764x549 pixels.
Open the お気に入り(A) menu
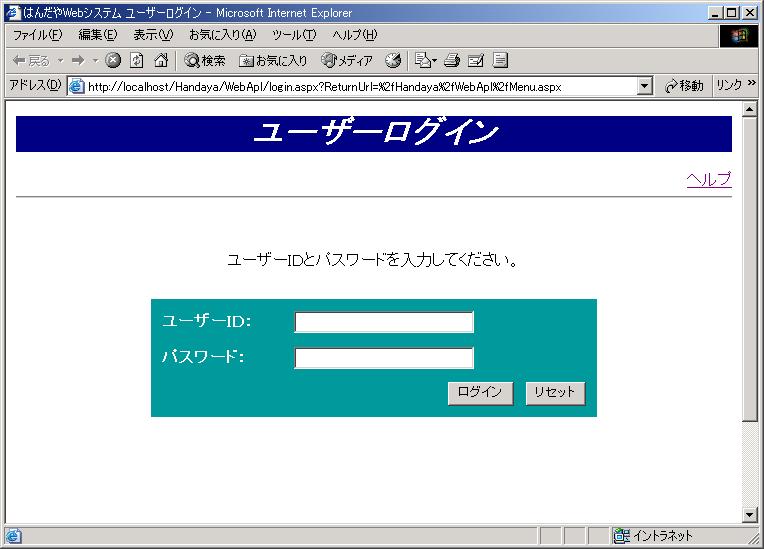click(222, 35)
